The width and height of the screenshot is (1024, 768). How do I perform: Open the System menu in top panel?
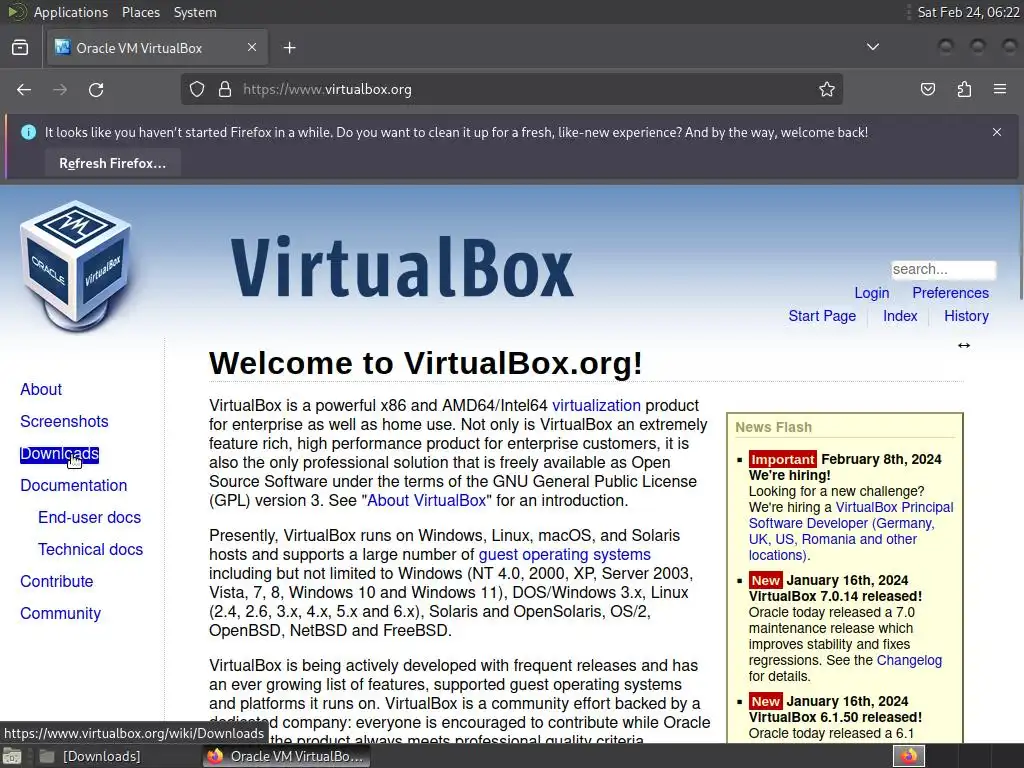195,12
